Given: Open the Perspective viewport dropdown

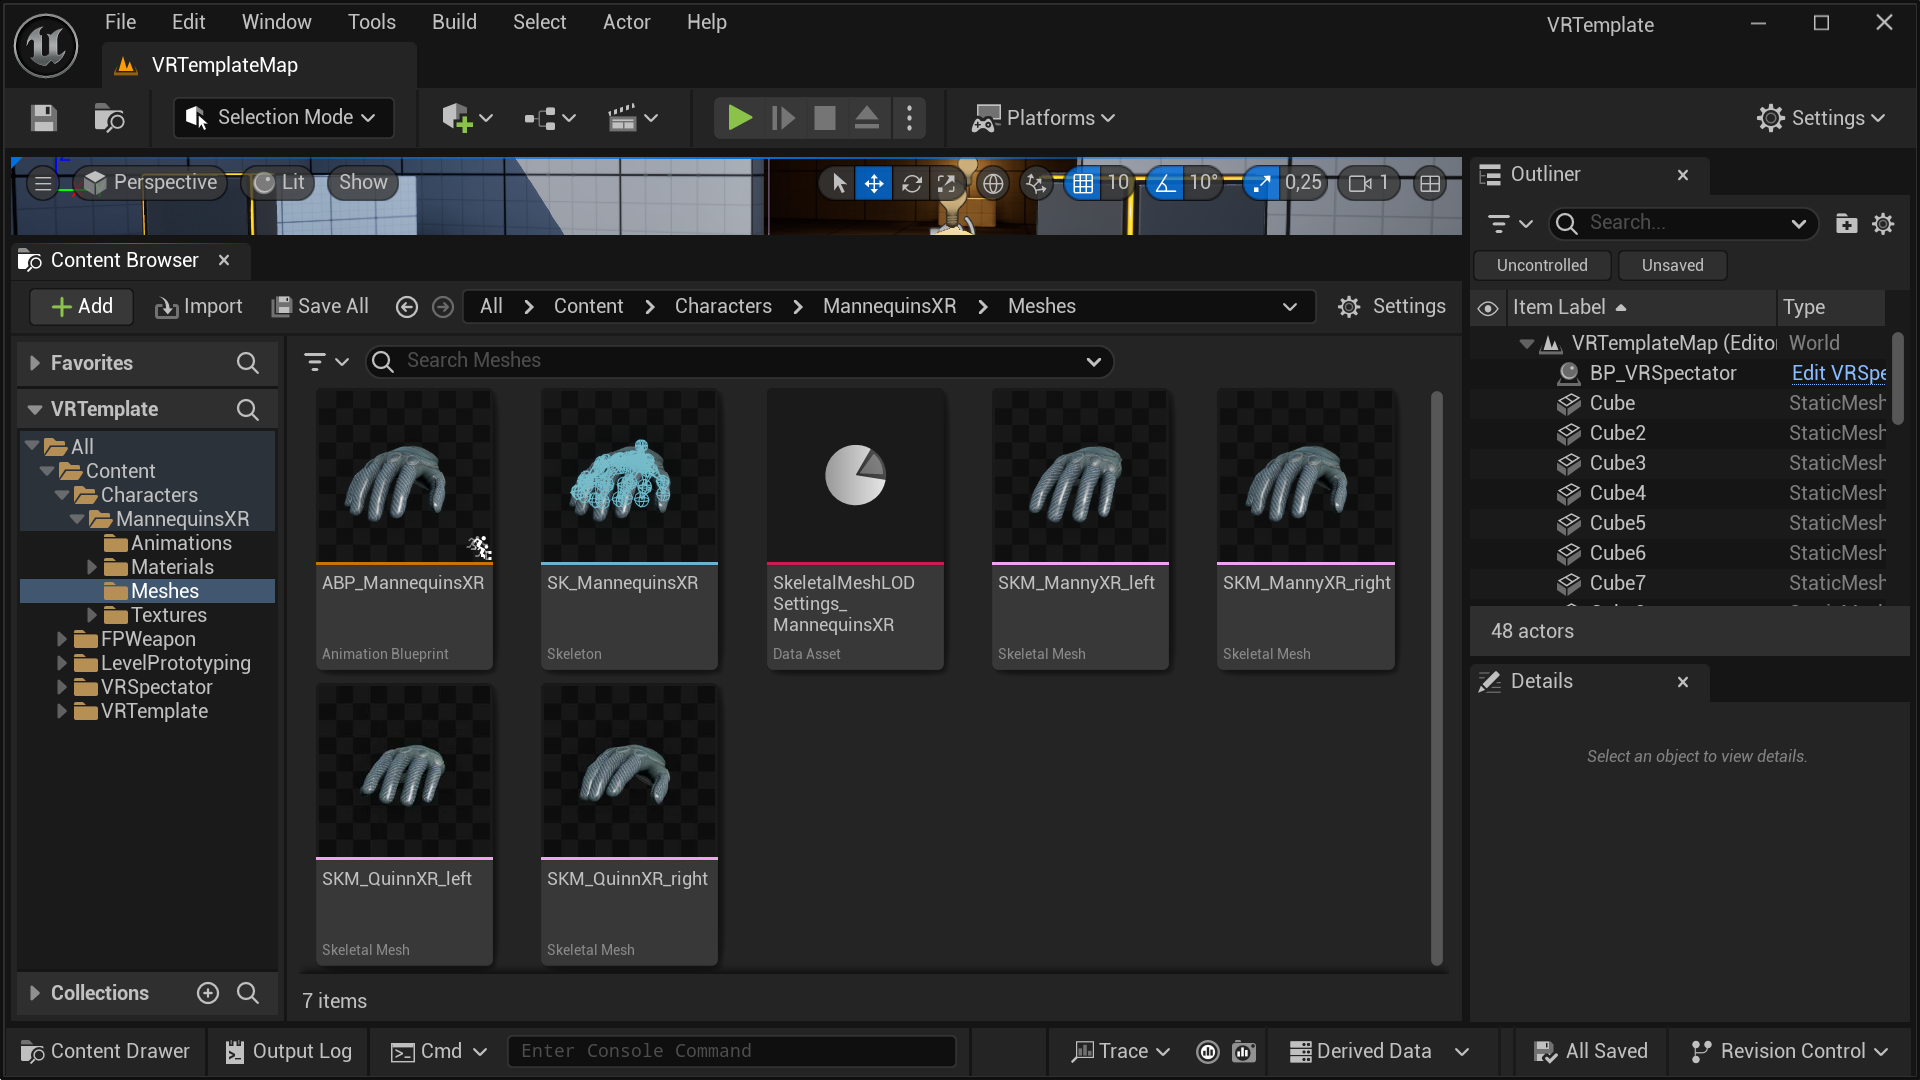Looking at the screenshot, I should click(150, 182).
